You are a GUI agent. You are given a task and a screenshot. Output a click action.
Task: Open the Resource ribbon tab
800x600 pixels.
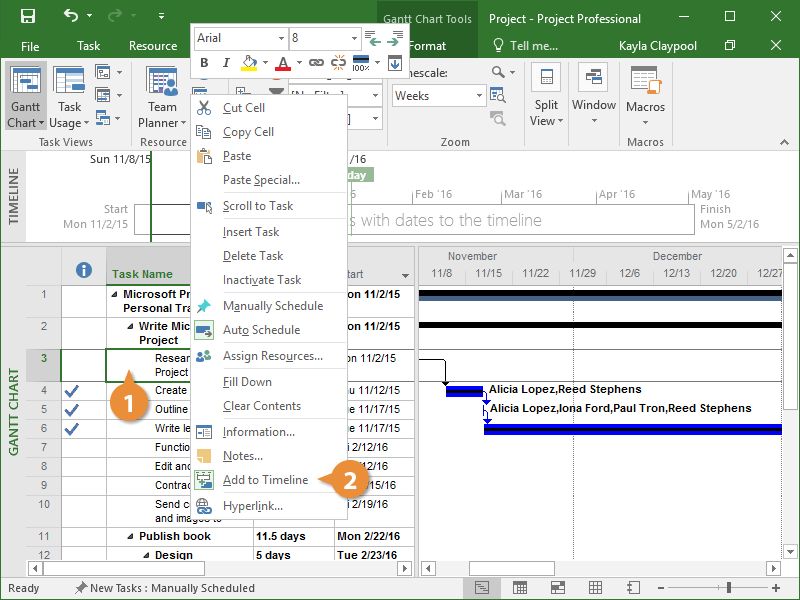pyautogui.click(x=153, y=46)
